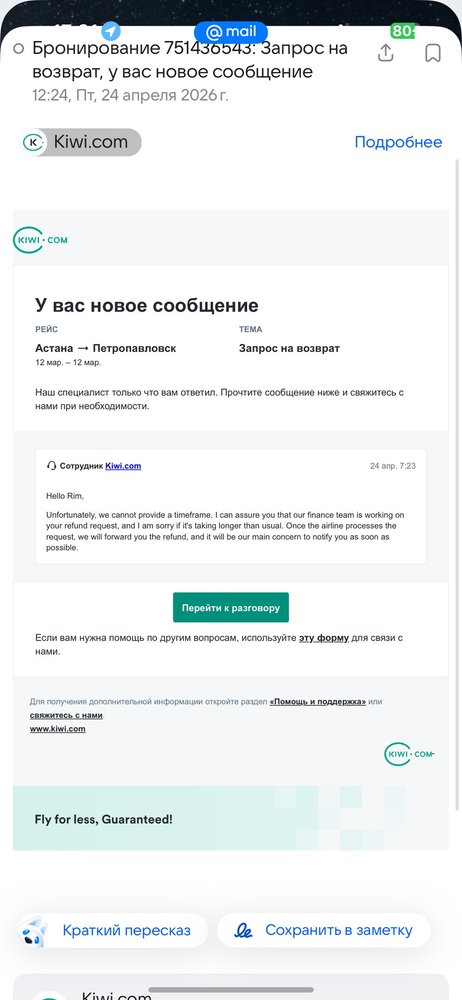Tap the share upload icon
462x1000 pixels.
coord(385,53)
